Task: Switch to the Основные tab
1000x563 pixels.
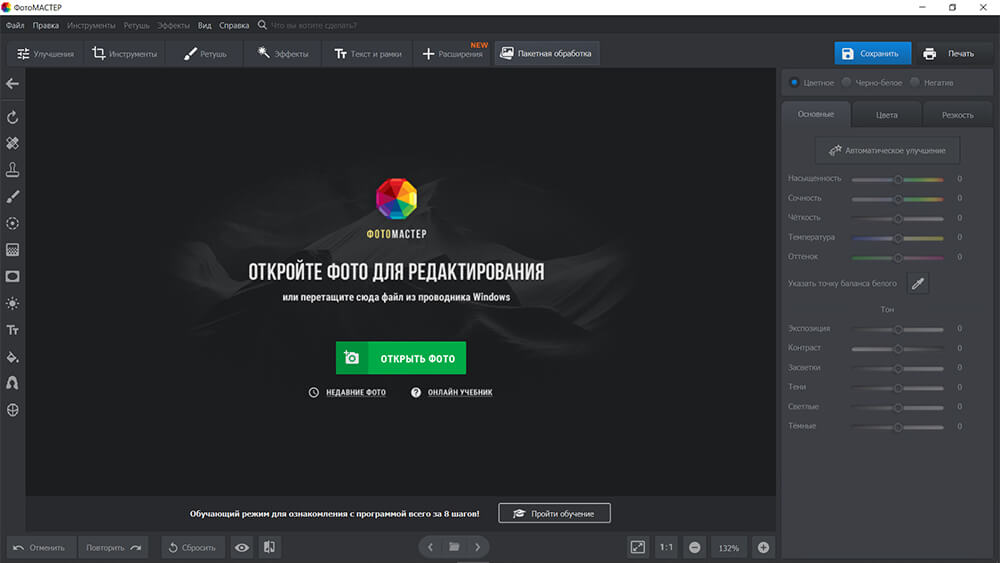Action: [816, 114]
